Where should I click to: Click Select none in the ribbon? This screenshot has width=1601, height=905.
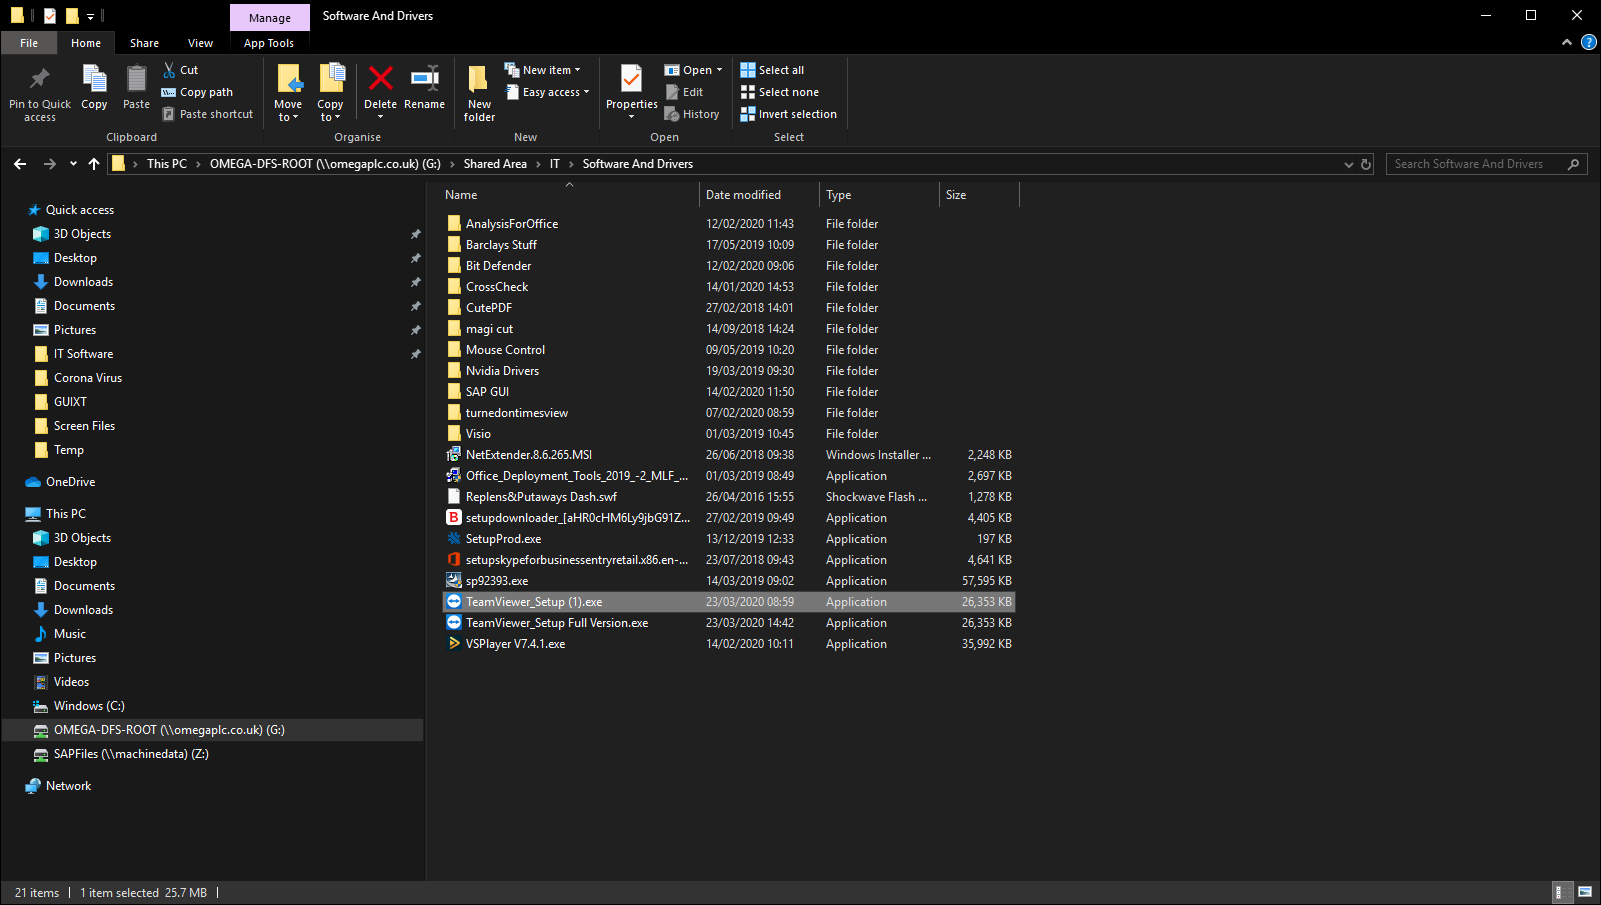pyautogui.click(x=780, y=92)
